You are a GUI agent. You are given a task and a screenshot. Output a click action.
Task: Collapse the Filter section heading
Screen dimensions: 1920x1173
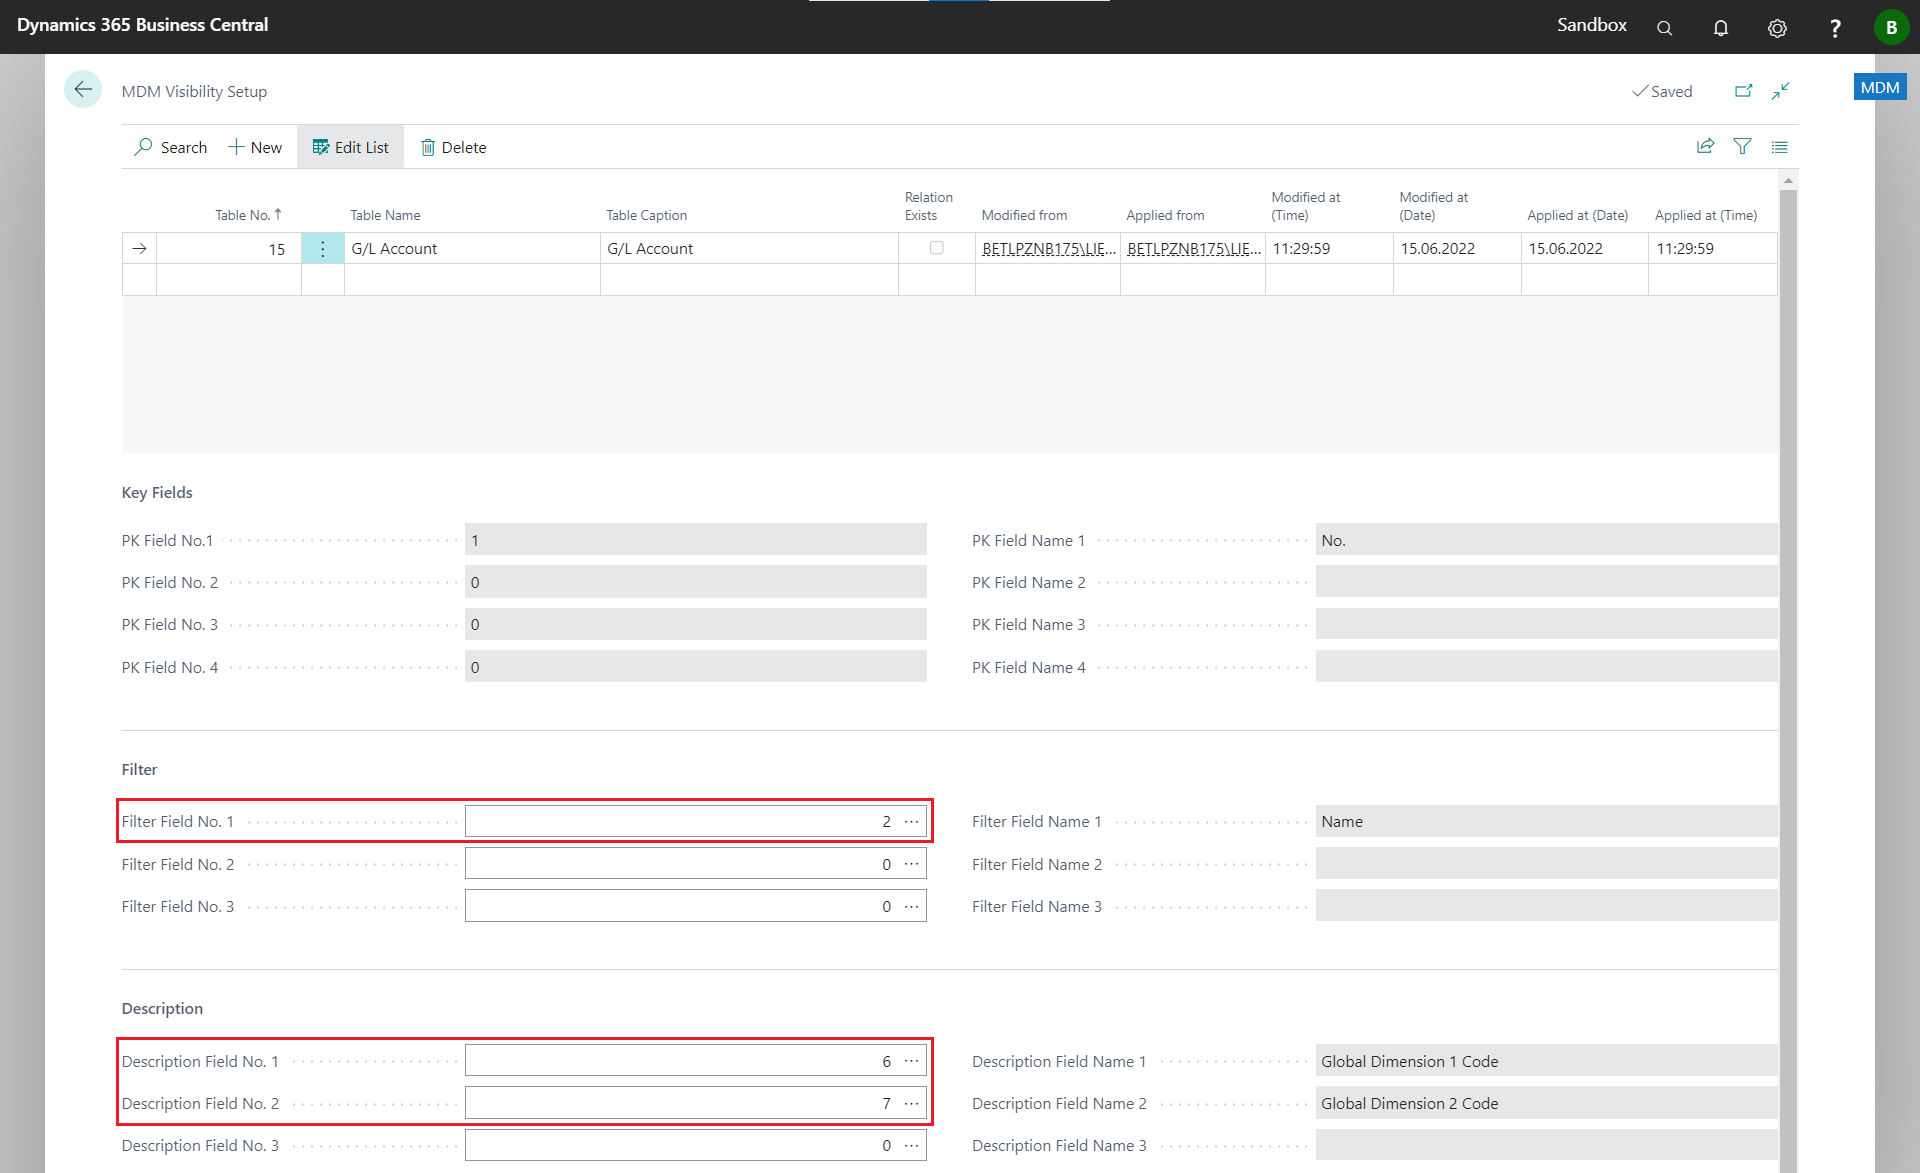pos(139,769)
